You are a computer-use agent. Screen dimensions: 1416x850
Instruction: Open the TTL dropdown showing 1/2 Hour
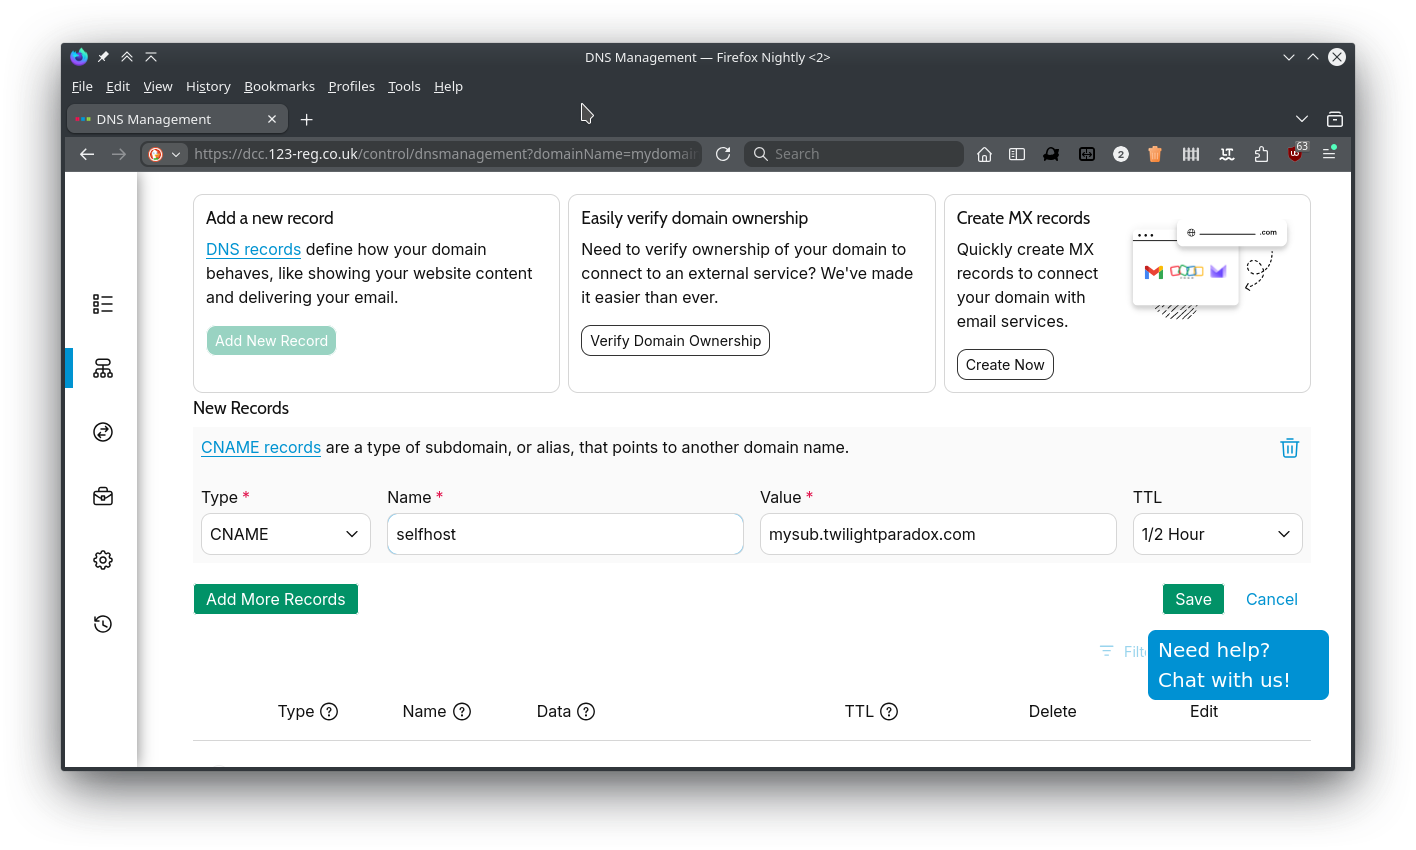1217,534
